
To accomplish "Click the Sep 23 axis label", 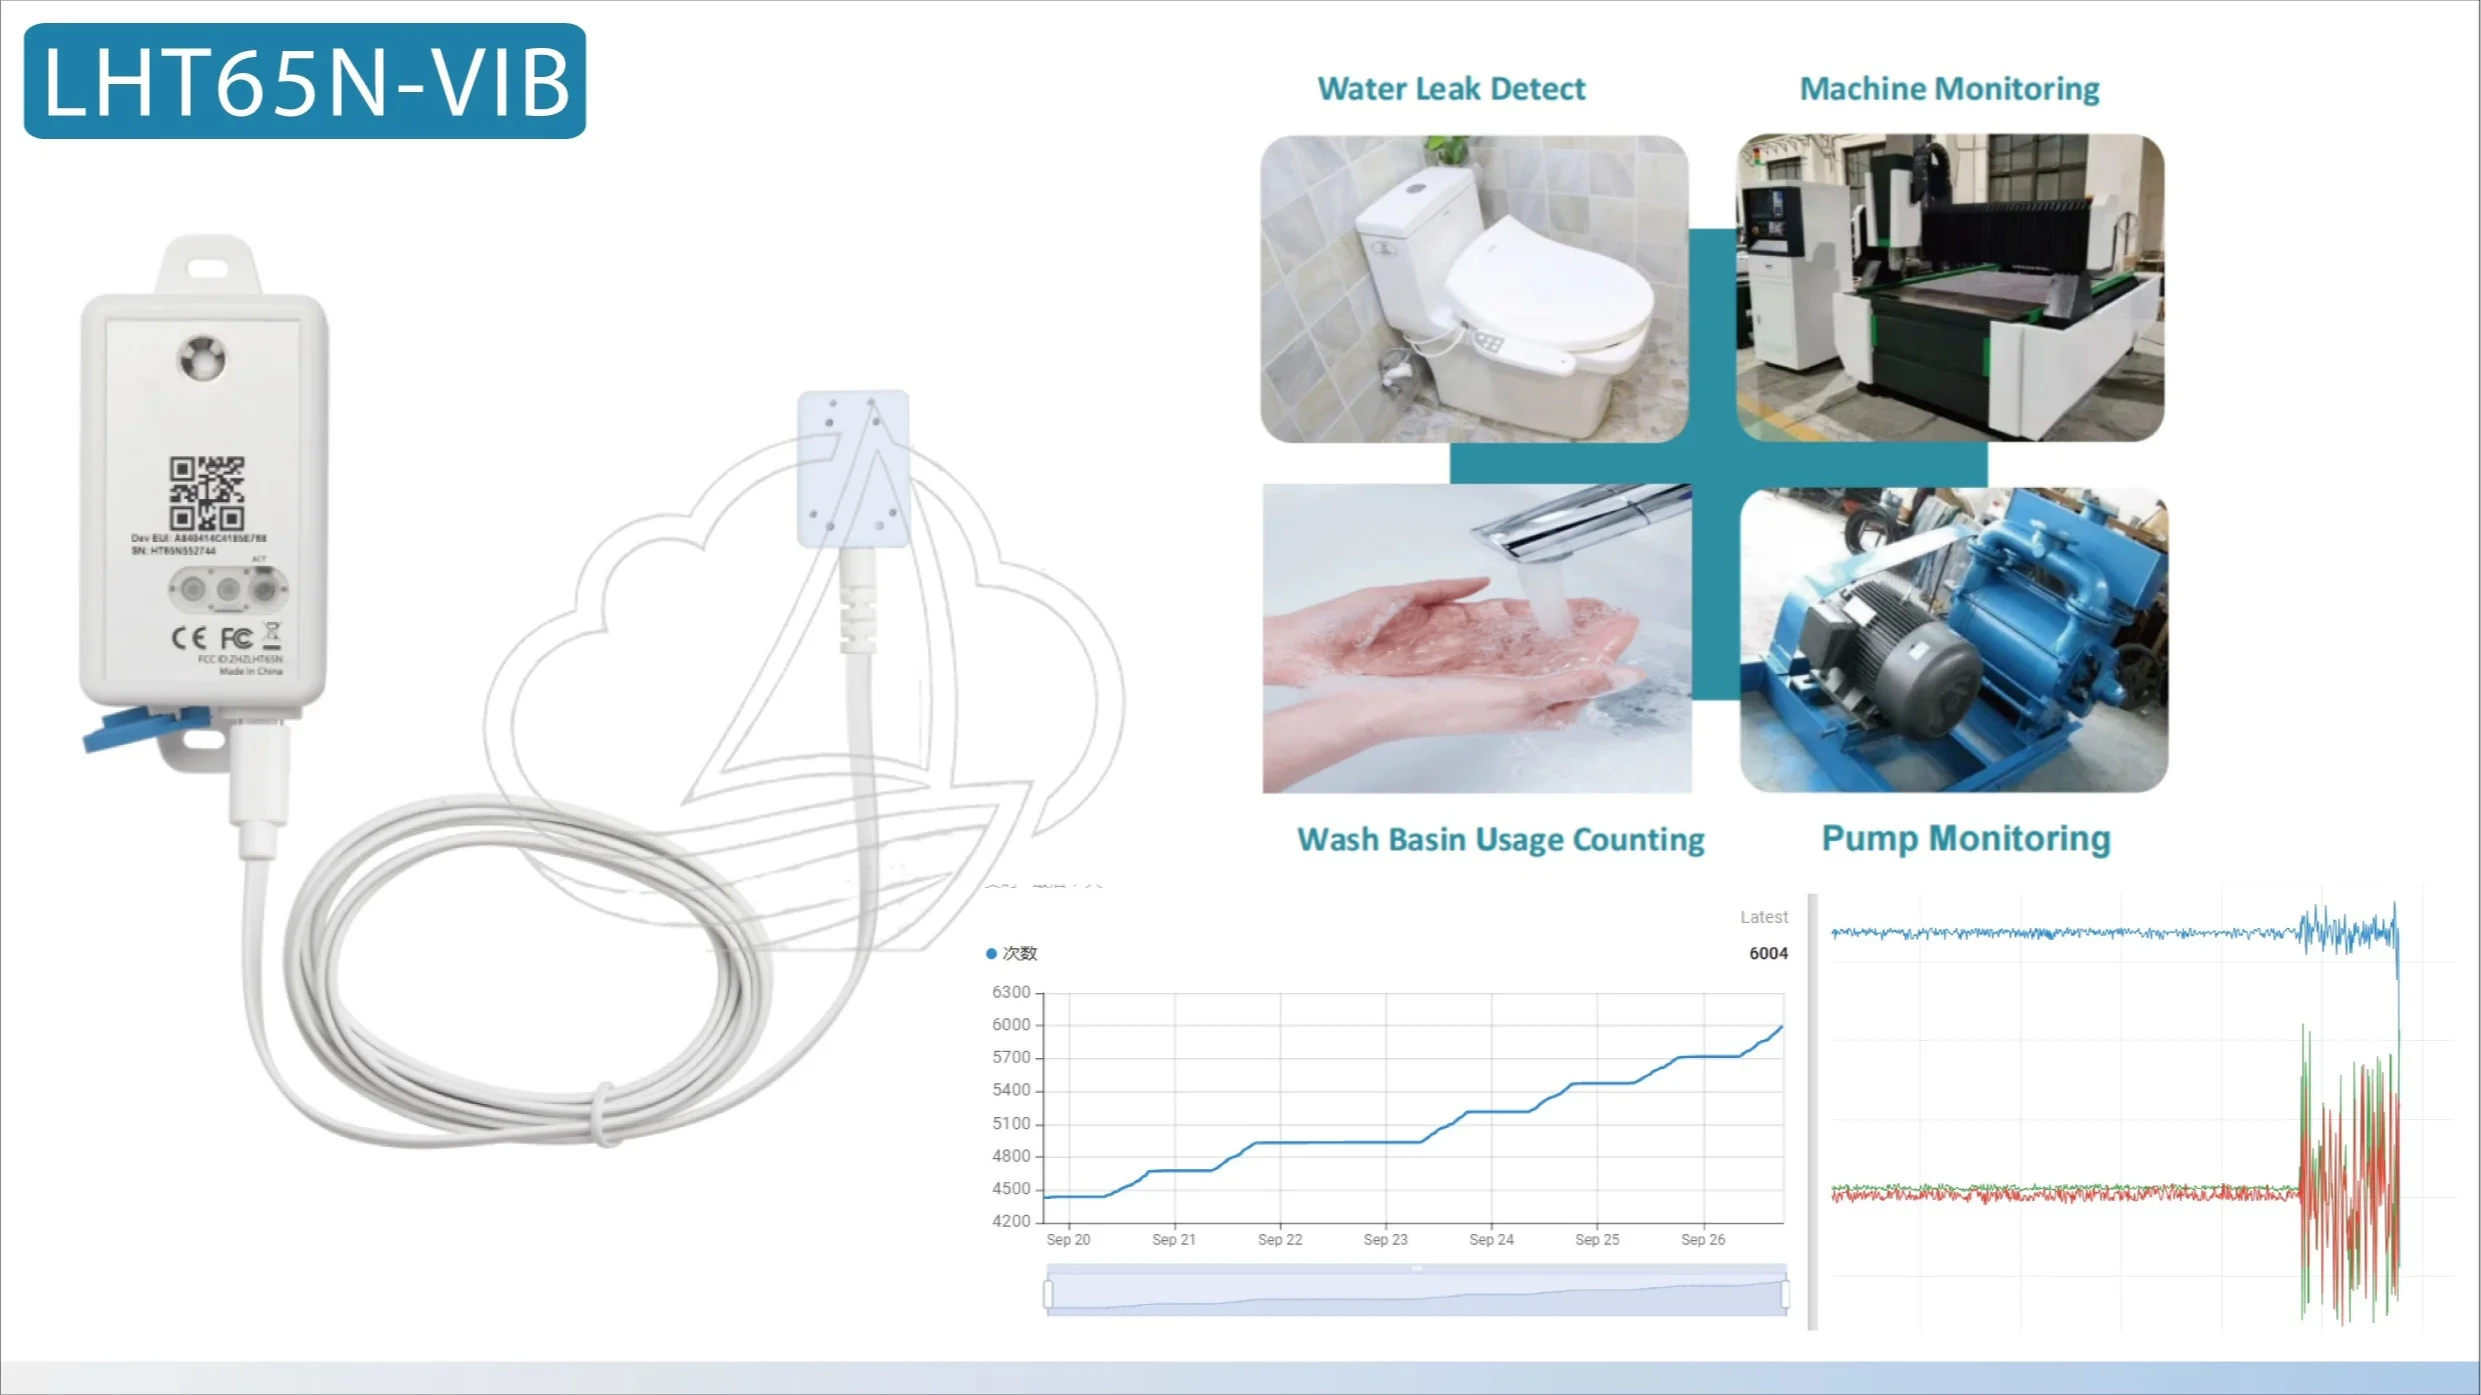I will click(1385, 1240).
